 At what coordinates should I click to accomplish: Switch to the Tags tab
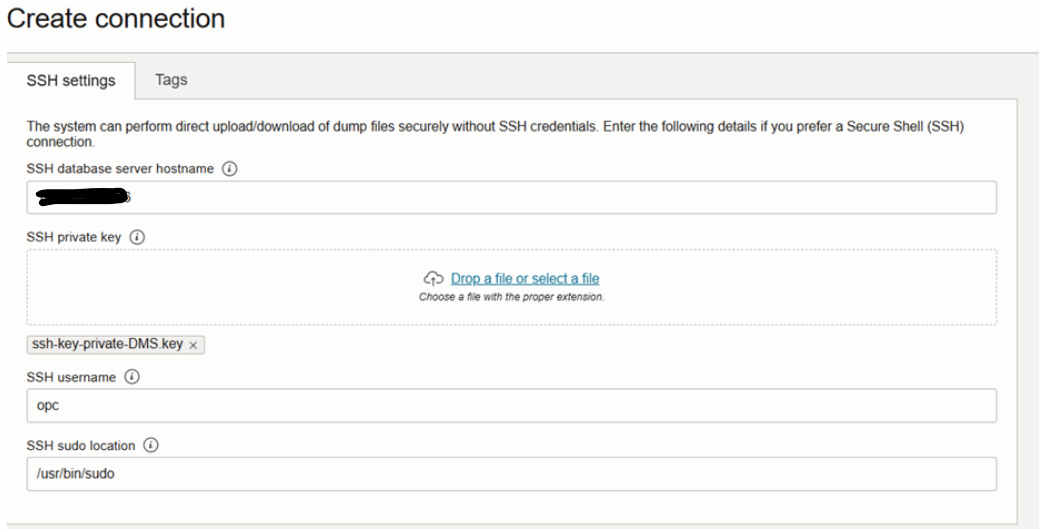pyautogui.click(x=171, y=80)
